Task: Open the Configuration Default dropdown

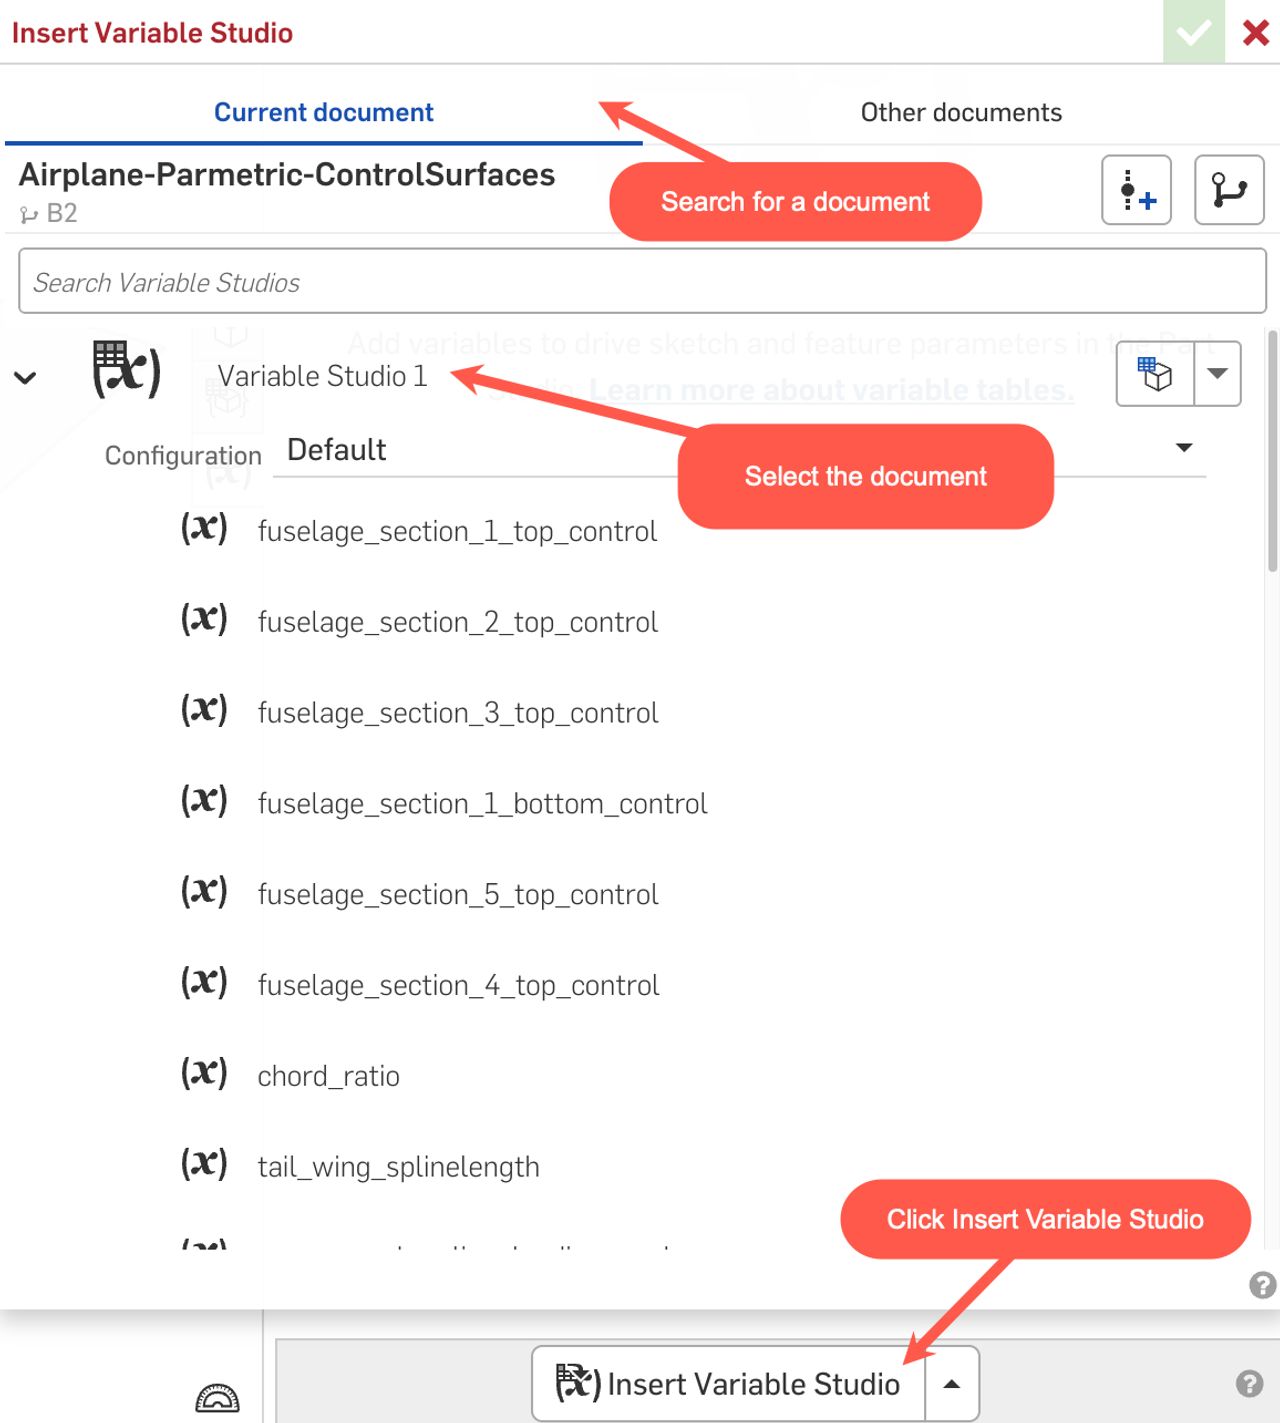Action: pos(1183,448)
